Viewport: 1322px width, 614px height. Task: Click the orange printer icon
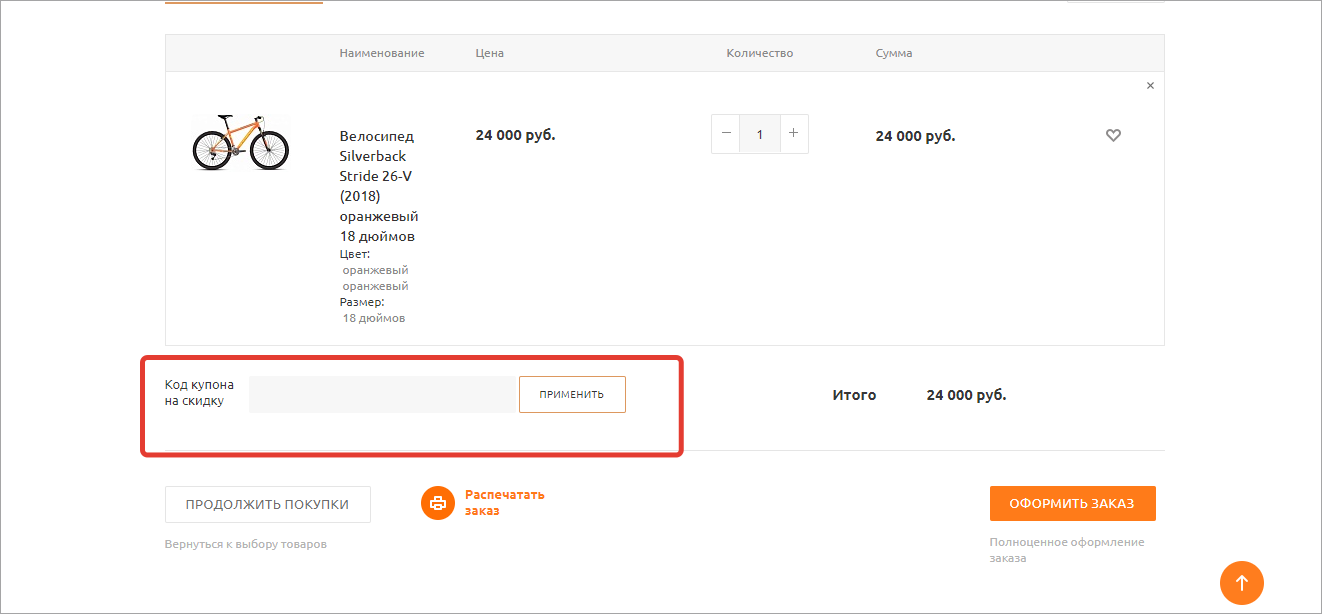coord(437,503)
